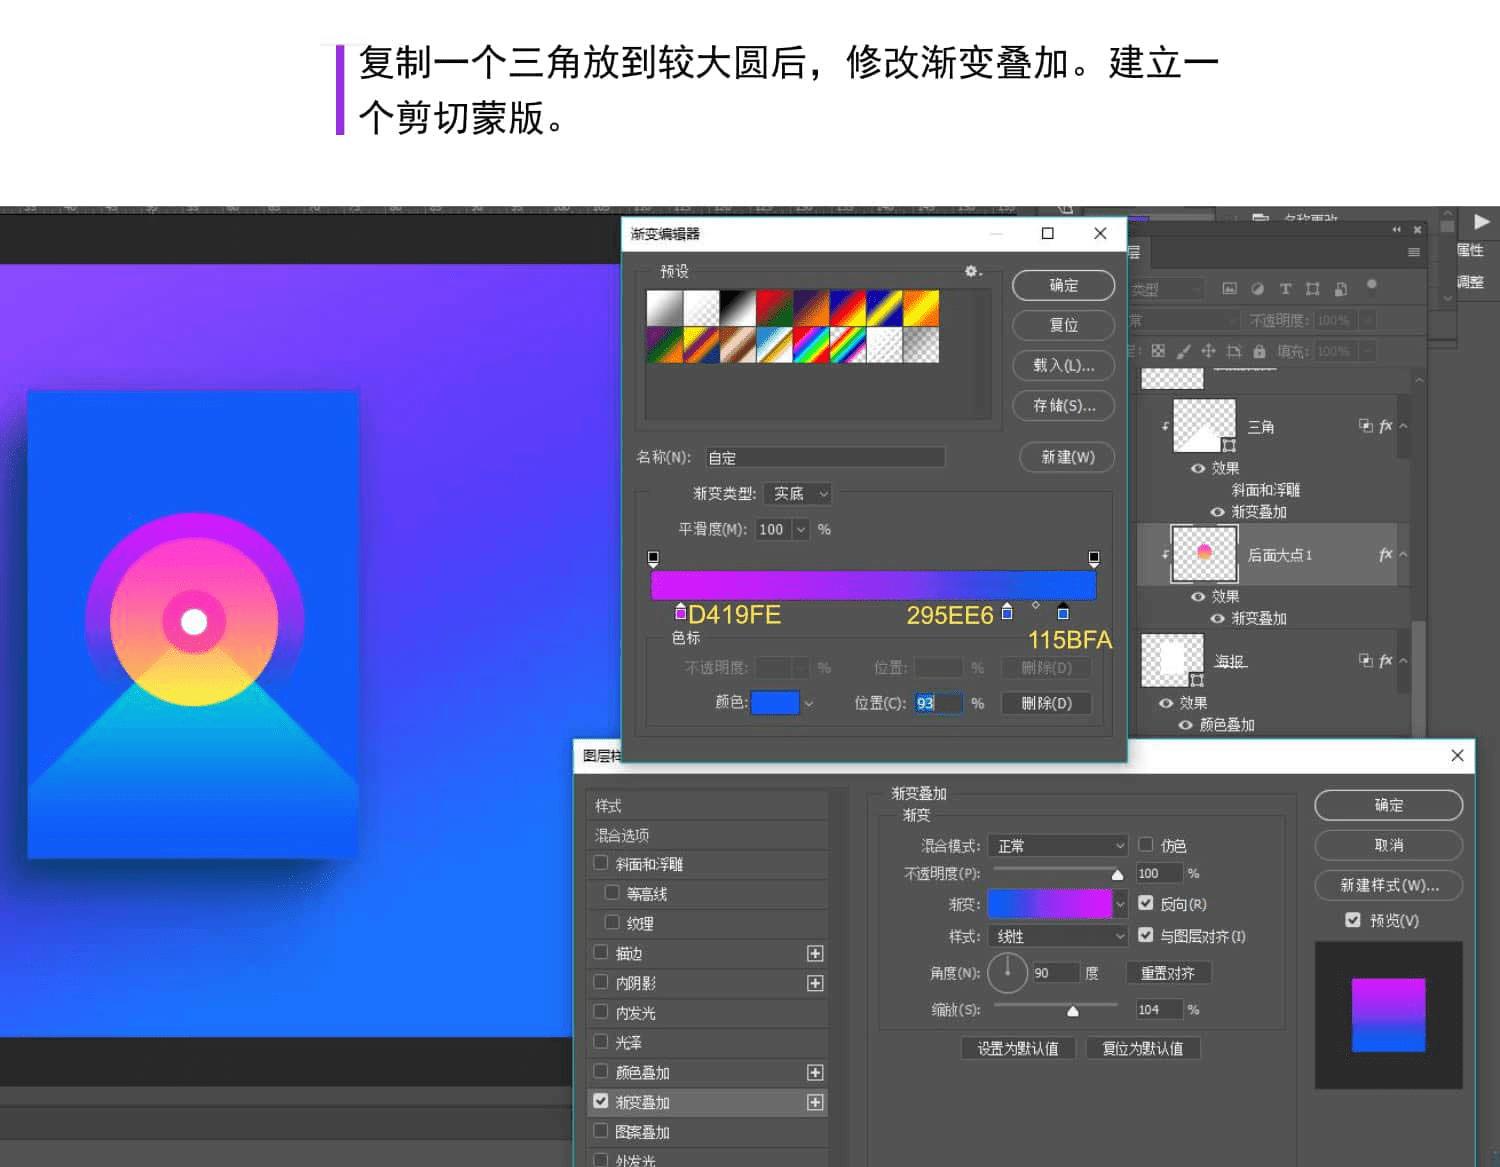Click the fx icon on 三角 layer
The image size is (1500, 1167).
click(1385, 426)
